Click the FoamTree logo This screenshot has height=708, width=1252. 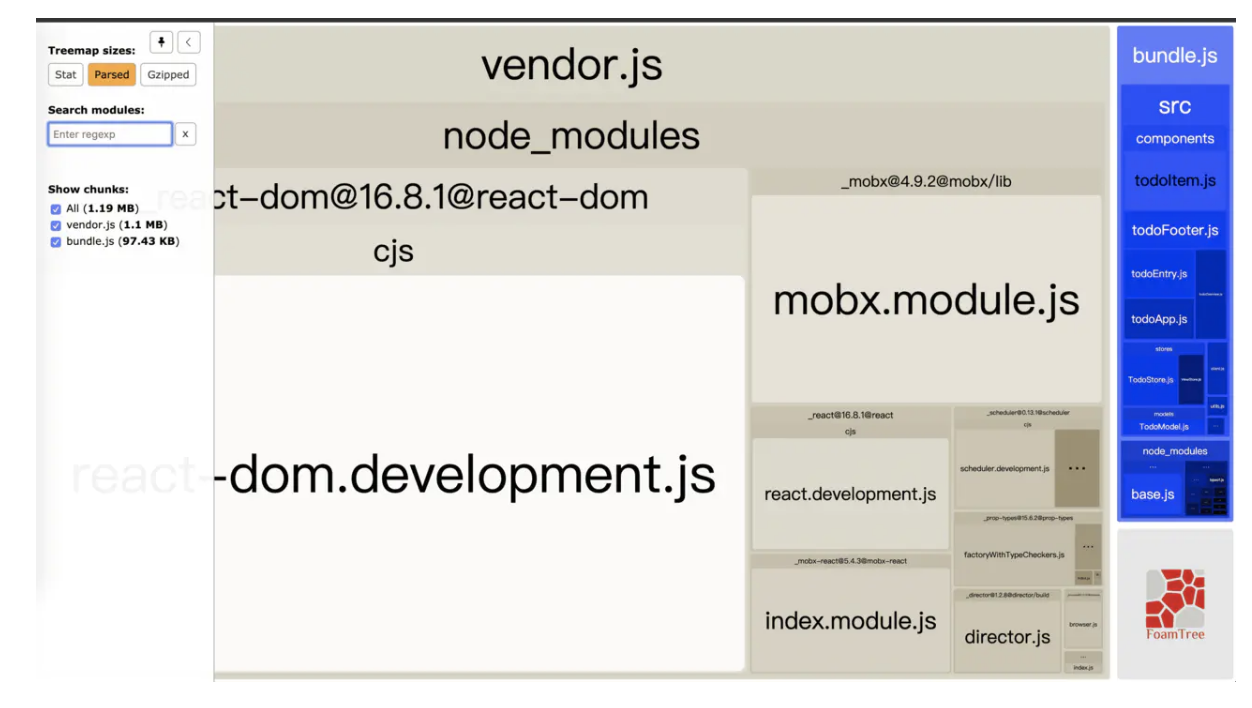tap(1174, 604)
